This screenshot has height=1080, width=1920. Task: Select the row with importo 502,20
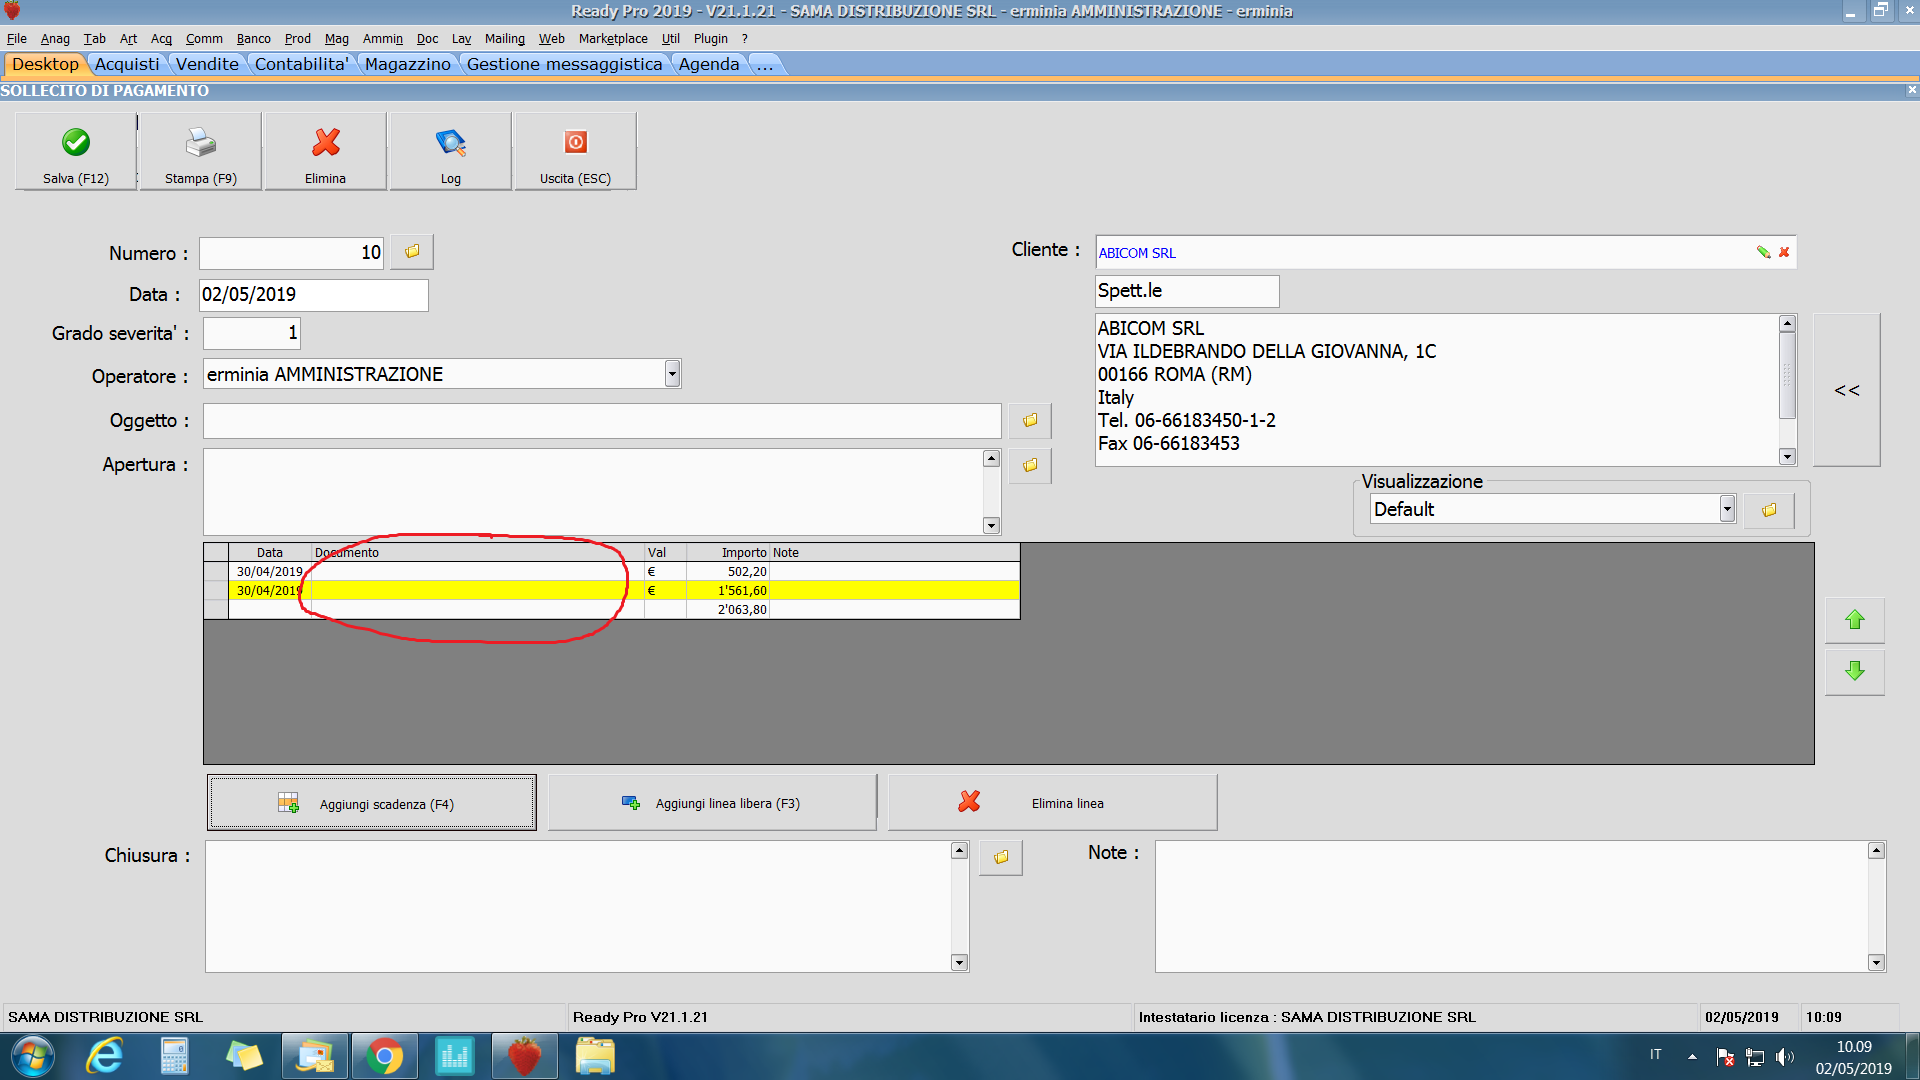pos(612,572)
